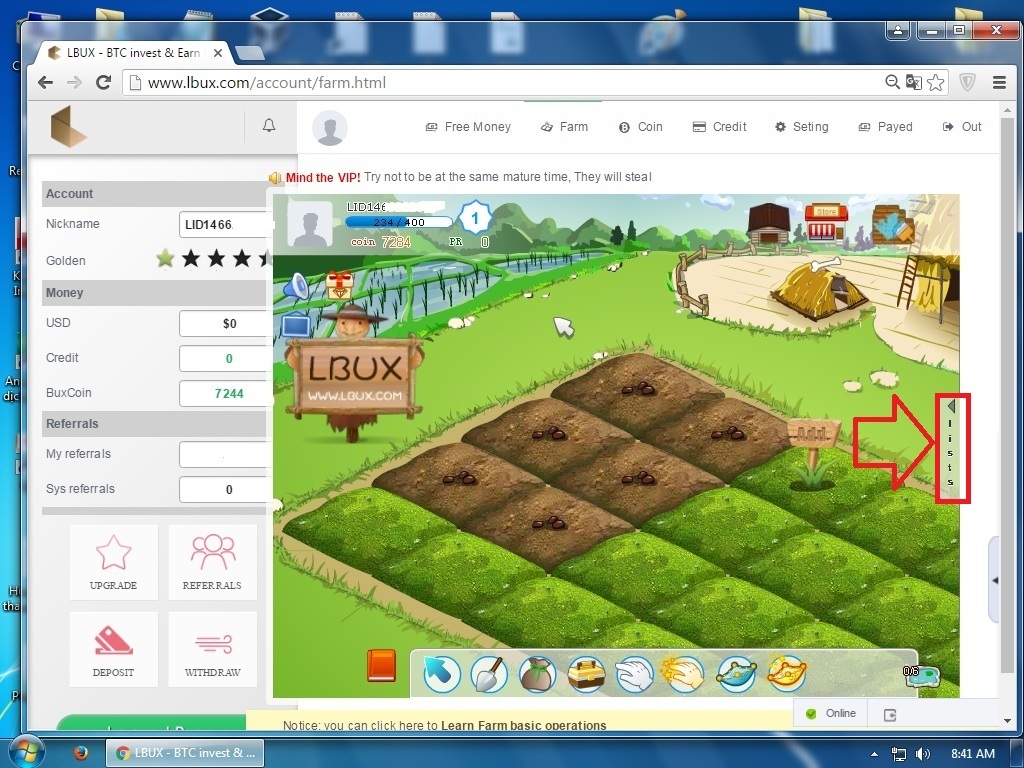This screenshot has width=1024, height=768.
Task: Open the DEPOSIT tile
Action: (114, 649)
